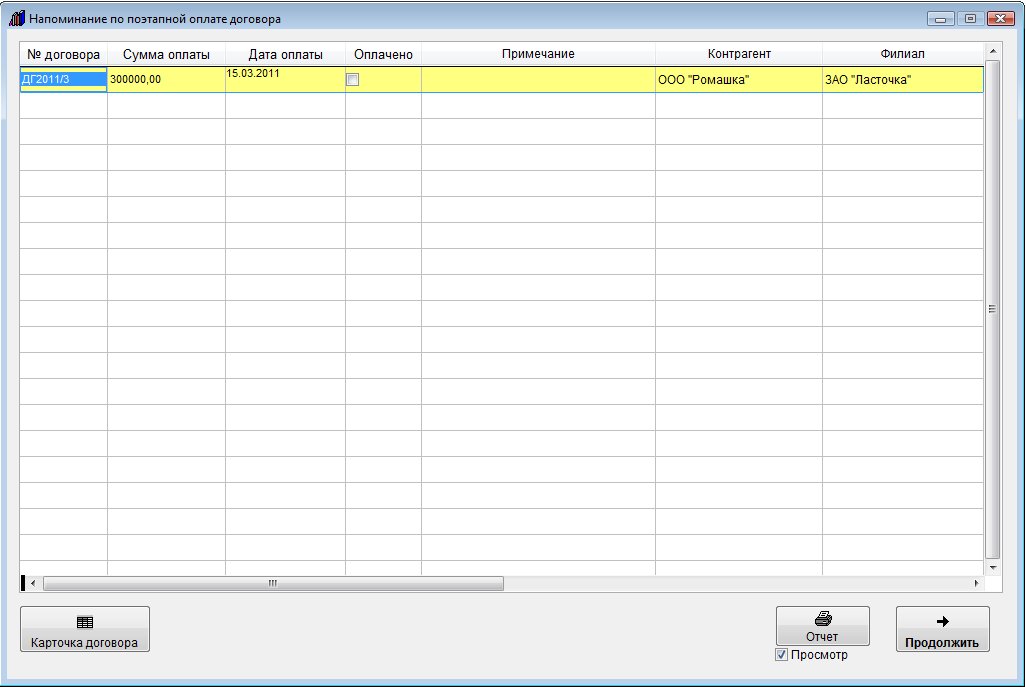
Task: Click the Примечание column header
Action: coord(538,54)
